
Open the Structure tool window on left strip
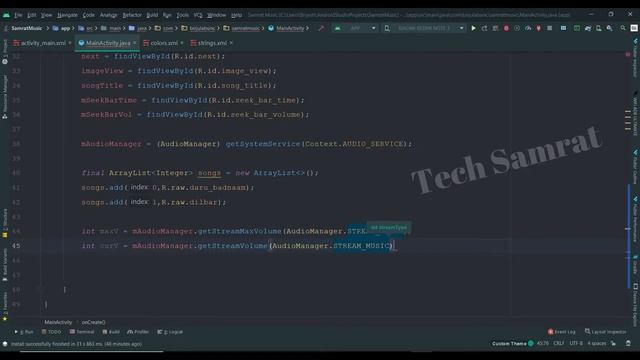click(5, 223)
